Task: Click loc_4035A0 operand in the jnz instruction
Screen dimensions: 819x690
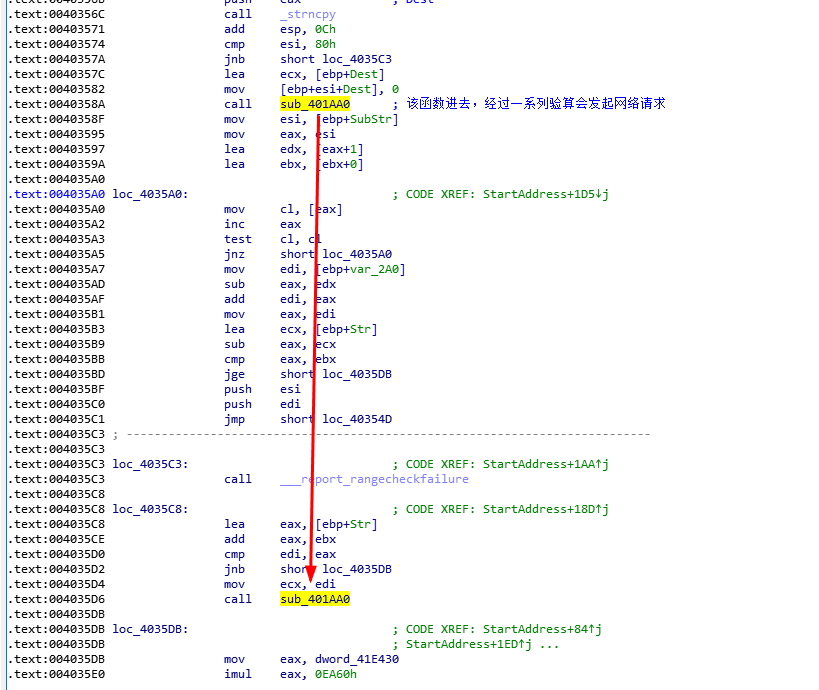Action: pos(356,254)
